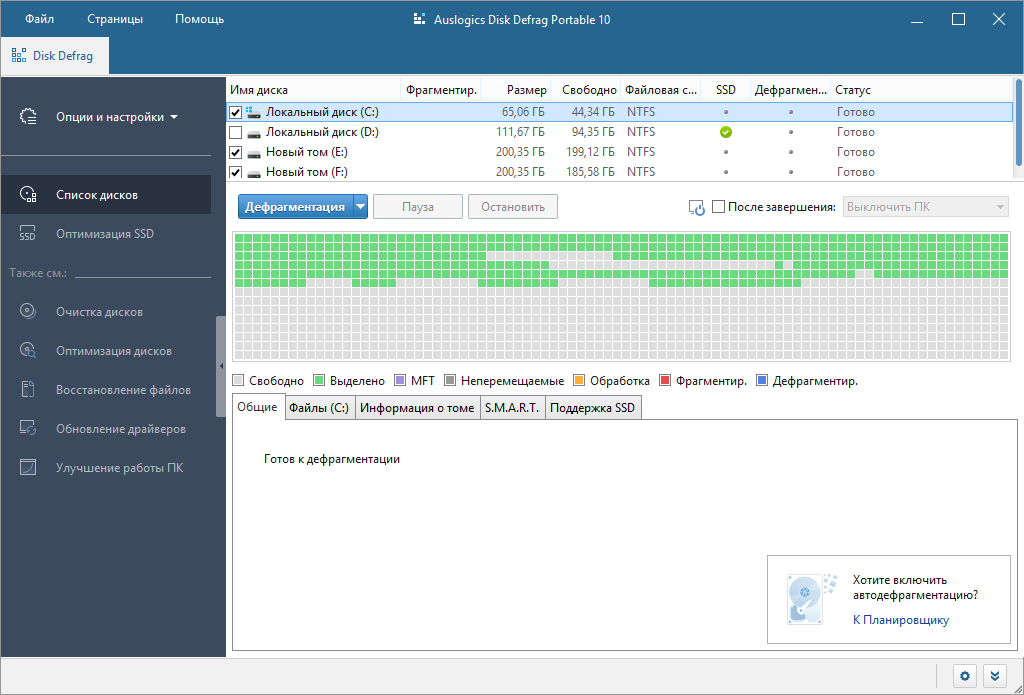Image resolution: width=1024 pixels, height=695 pixels.
Task: Click the power icon beside После завершения
Action: pyautogui.click(x=697, y=208)
